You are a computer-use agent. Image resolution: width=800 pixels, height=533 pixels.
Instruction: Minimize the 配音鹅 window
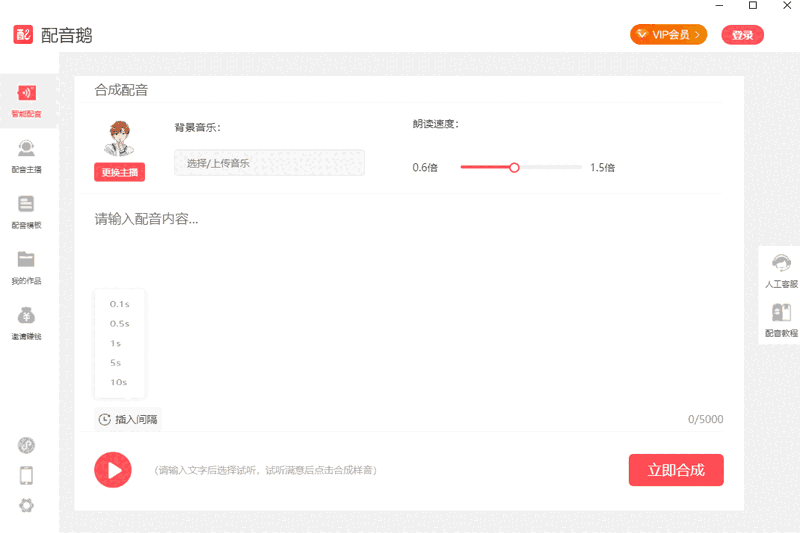point(719,6)
